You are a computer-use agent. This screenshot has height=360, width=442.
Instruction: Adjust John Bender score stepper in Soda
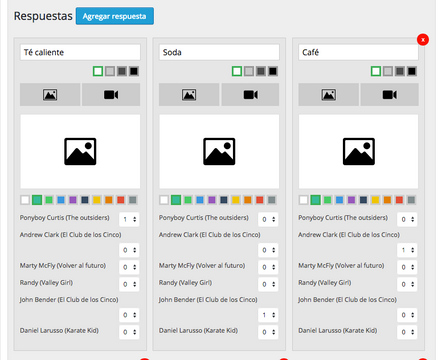[268, 315]
